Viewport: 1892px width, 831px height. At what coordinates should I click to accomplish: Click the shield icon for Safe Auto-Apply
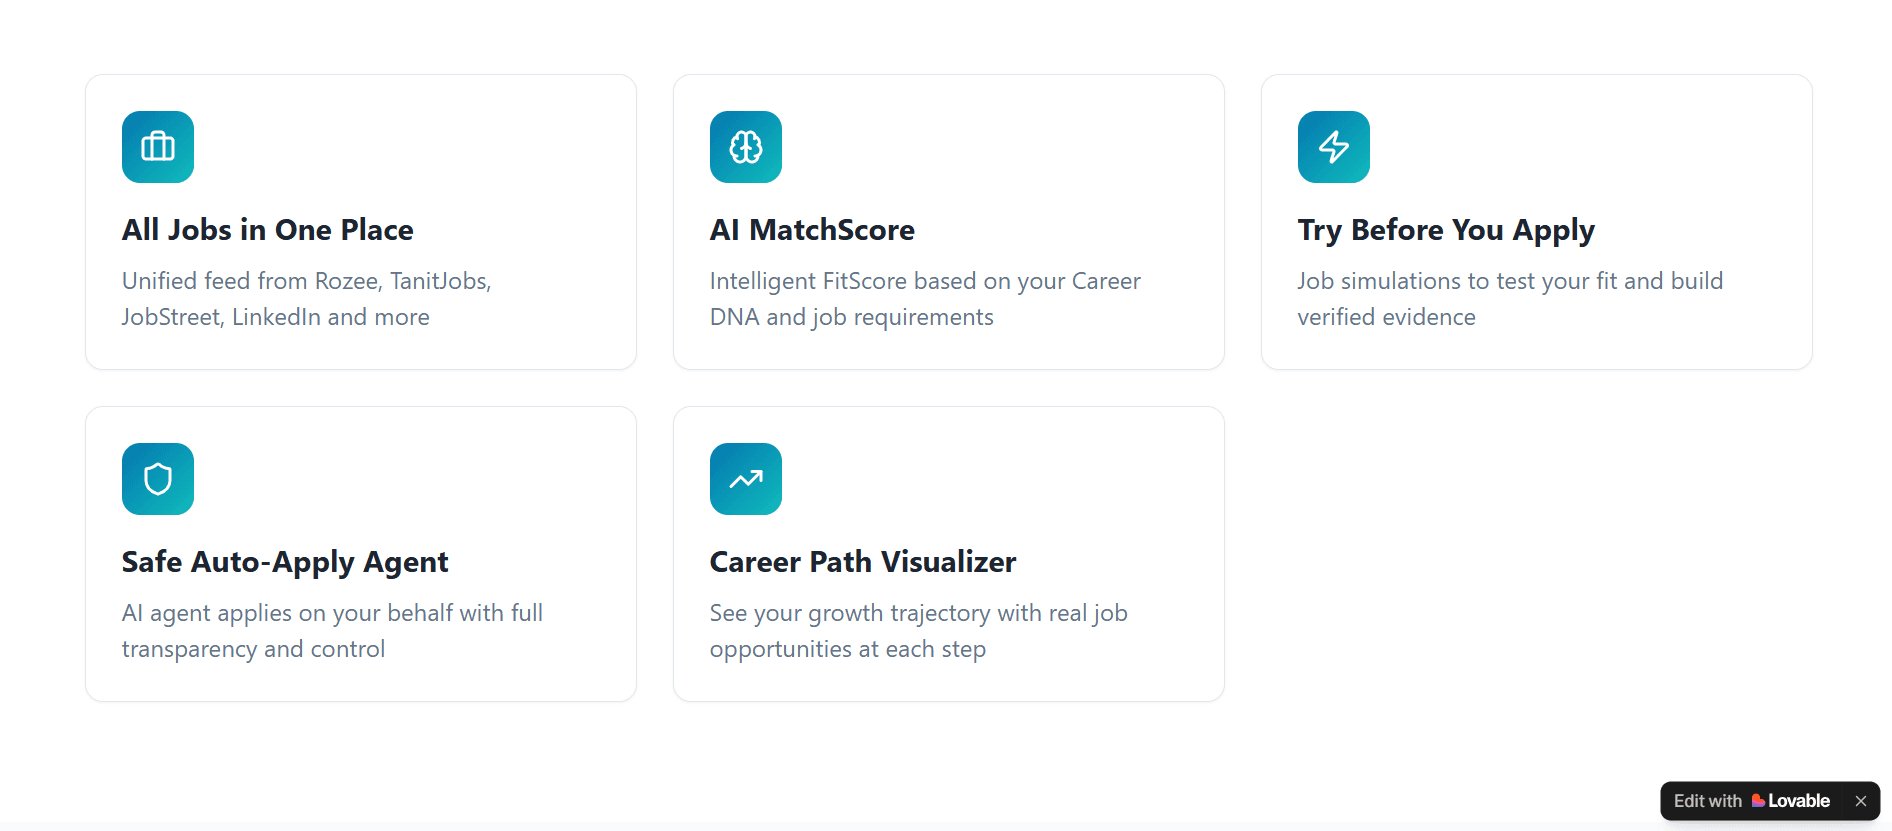(158, 479)
